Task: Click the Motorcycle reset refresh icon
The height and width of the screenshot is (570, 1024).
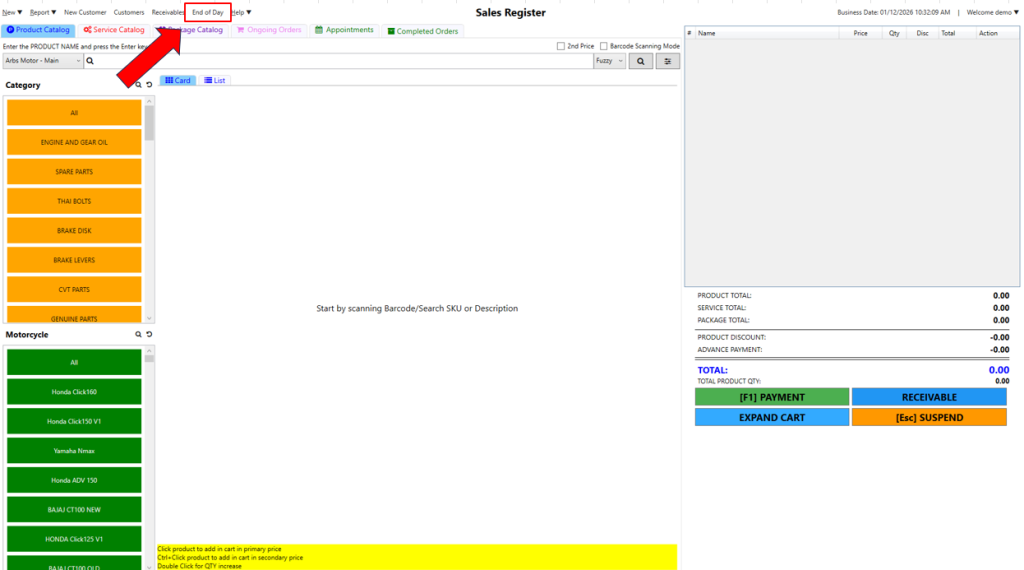Action: pos(149,335)
